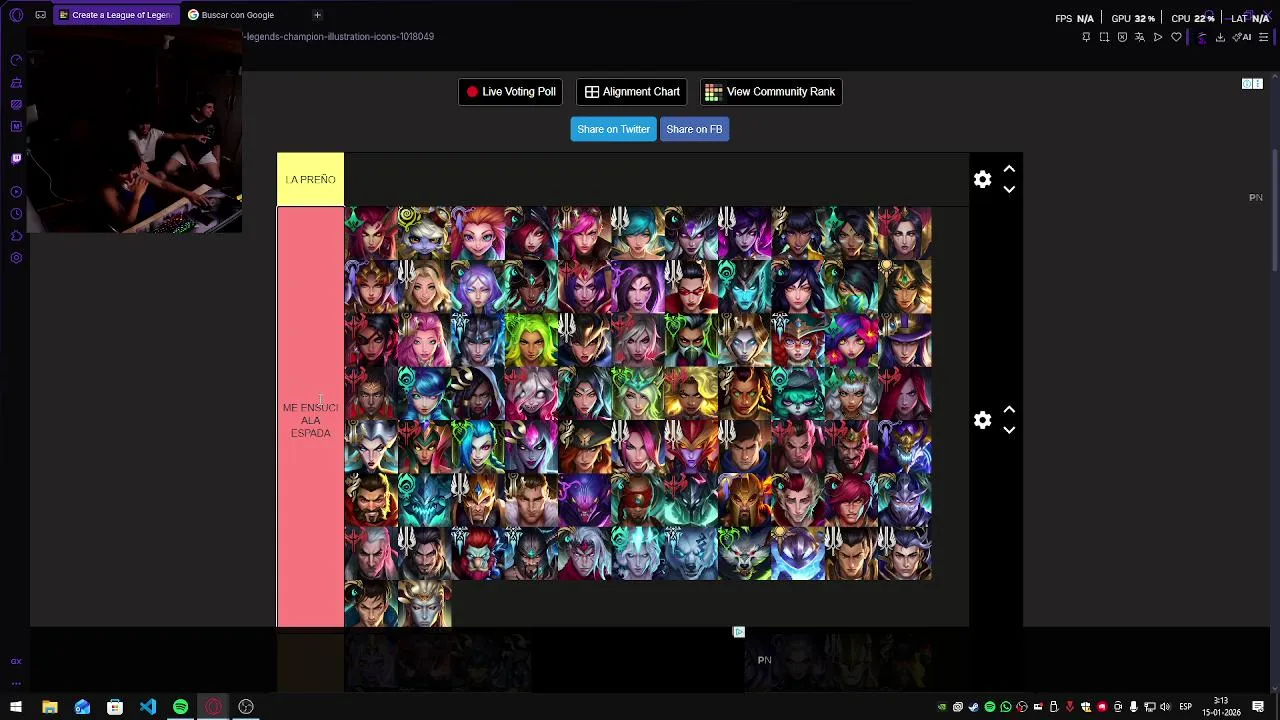
Task: Open the Player icon in sidebar
Action: [x=16, y=191]
